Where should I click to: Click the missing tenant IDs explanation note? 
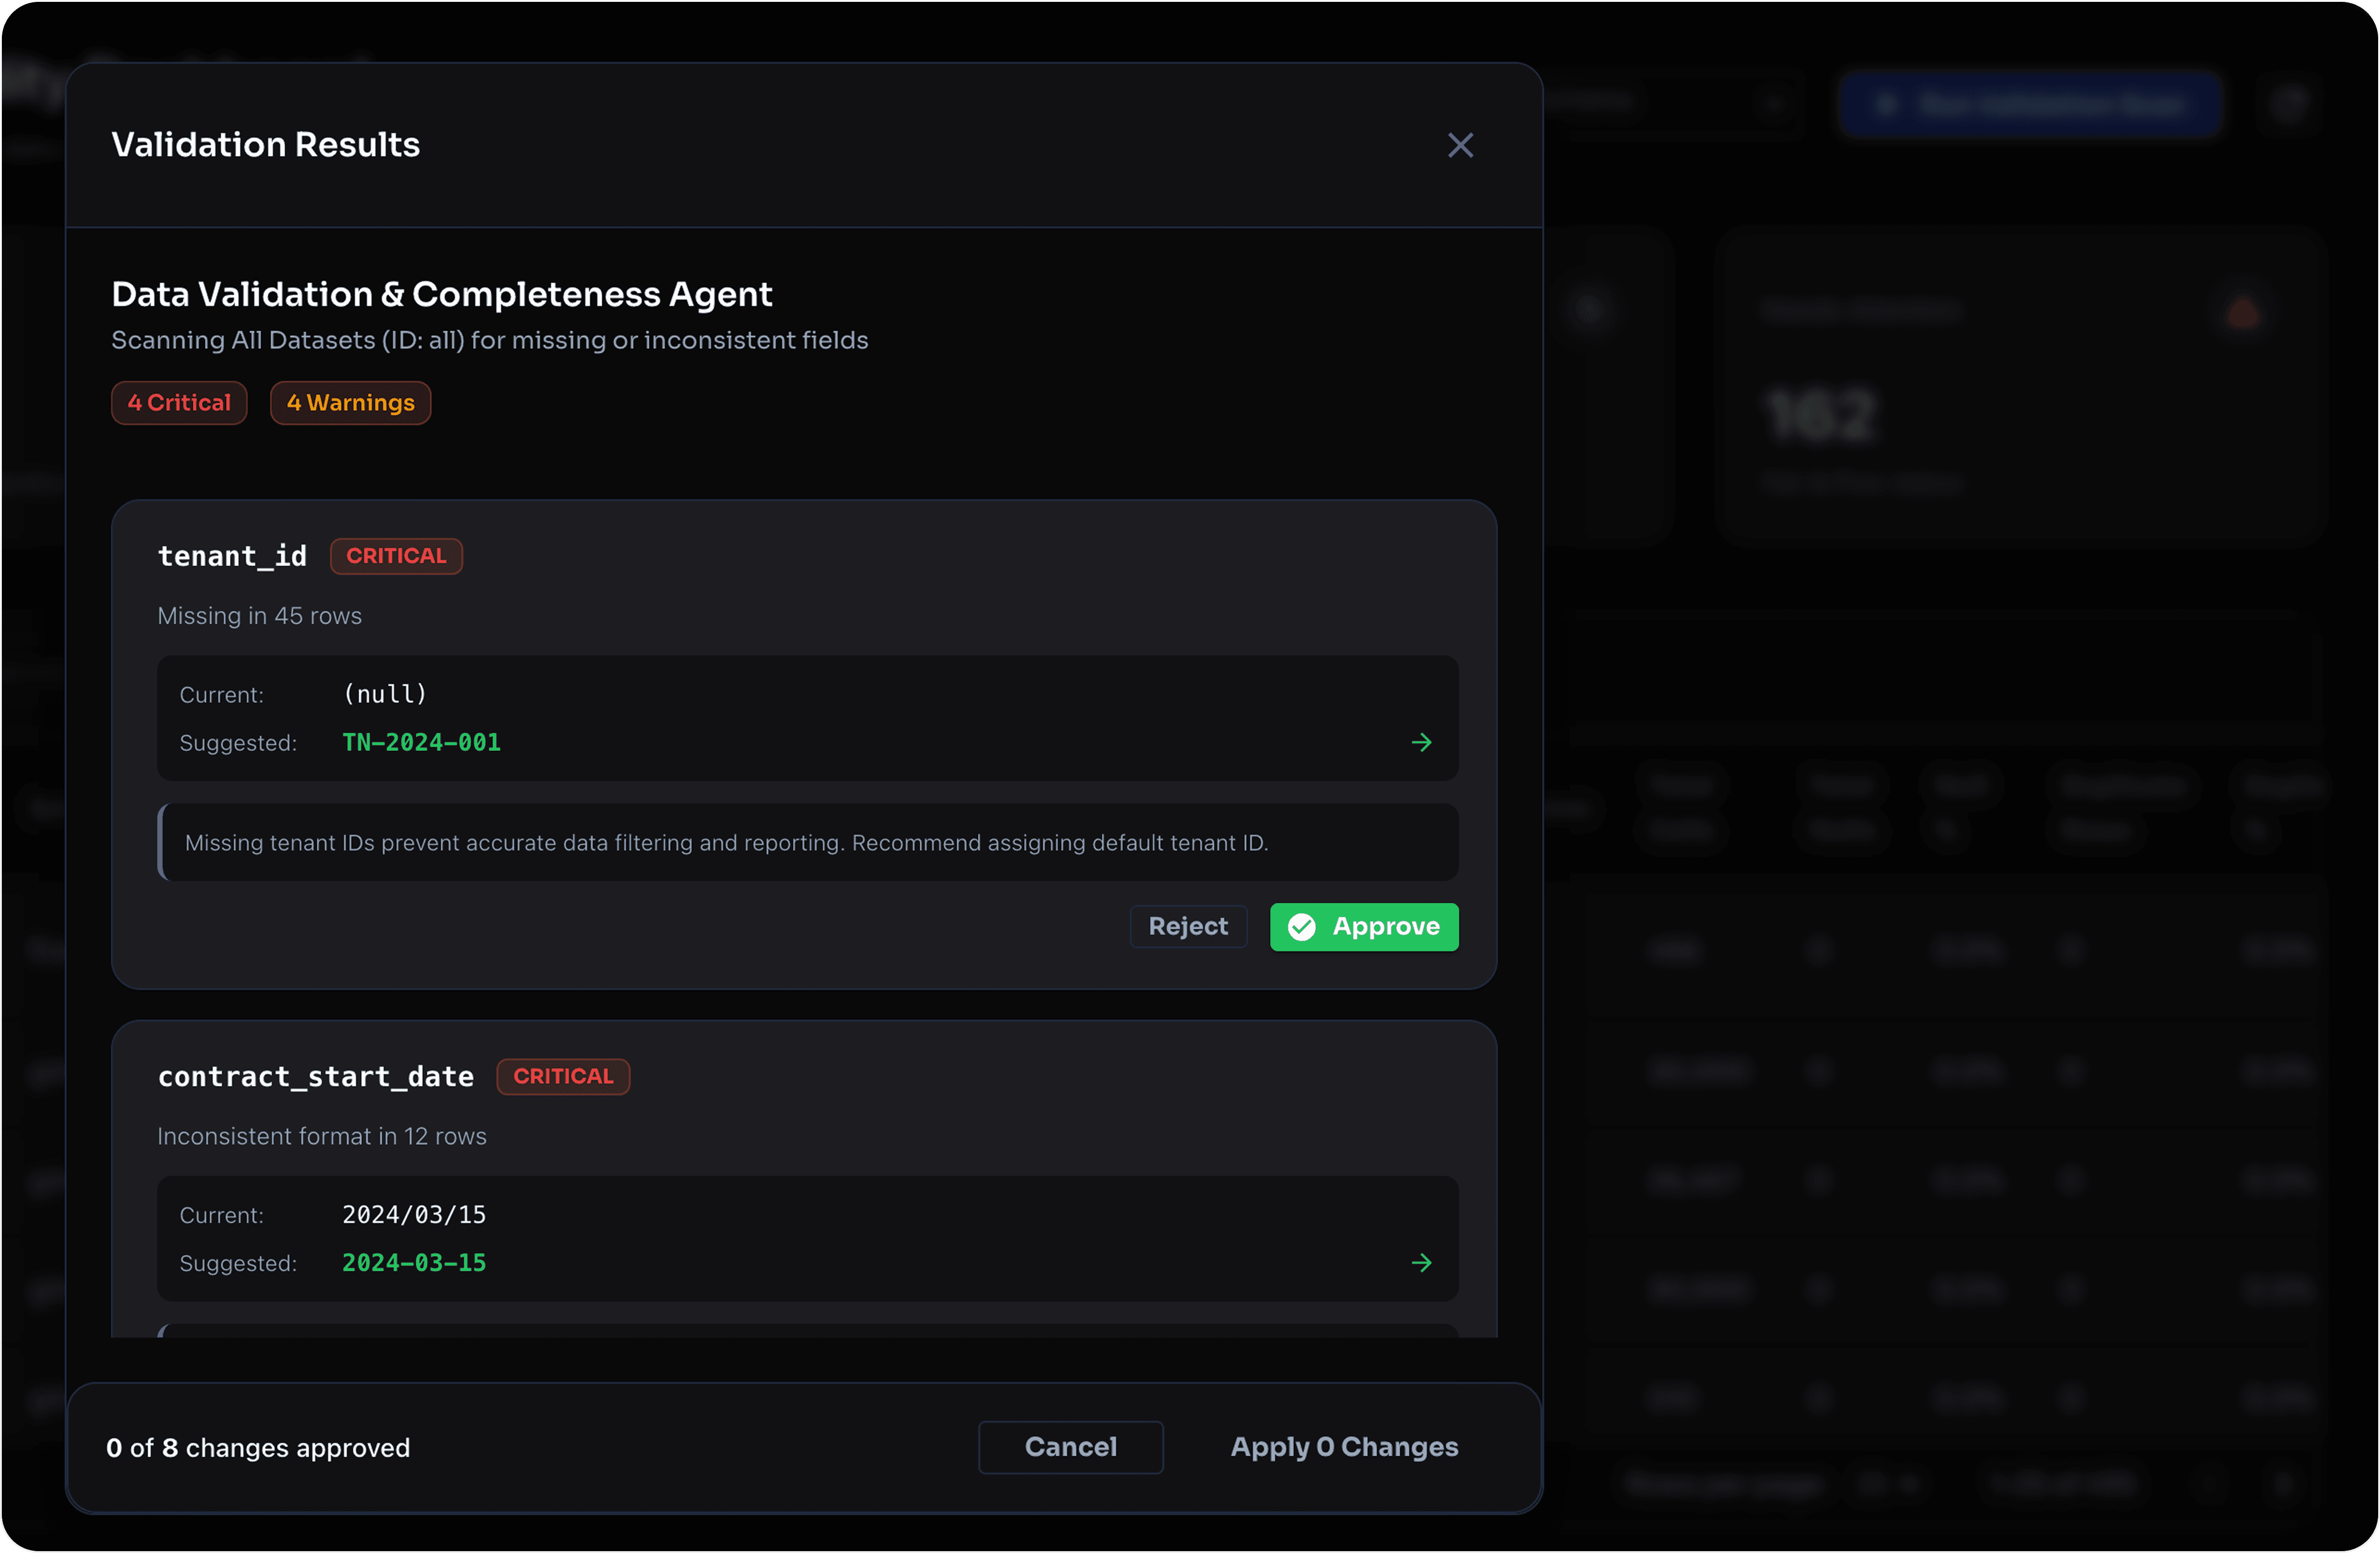pos(726,843)
